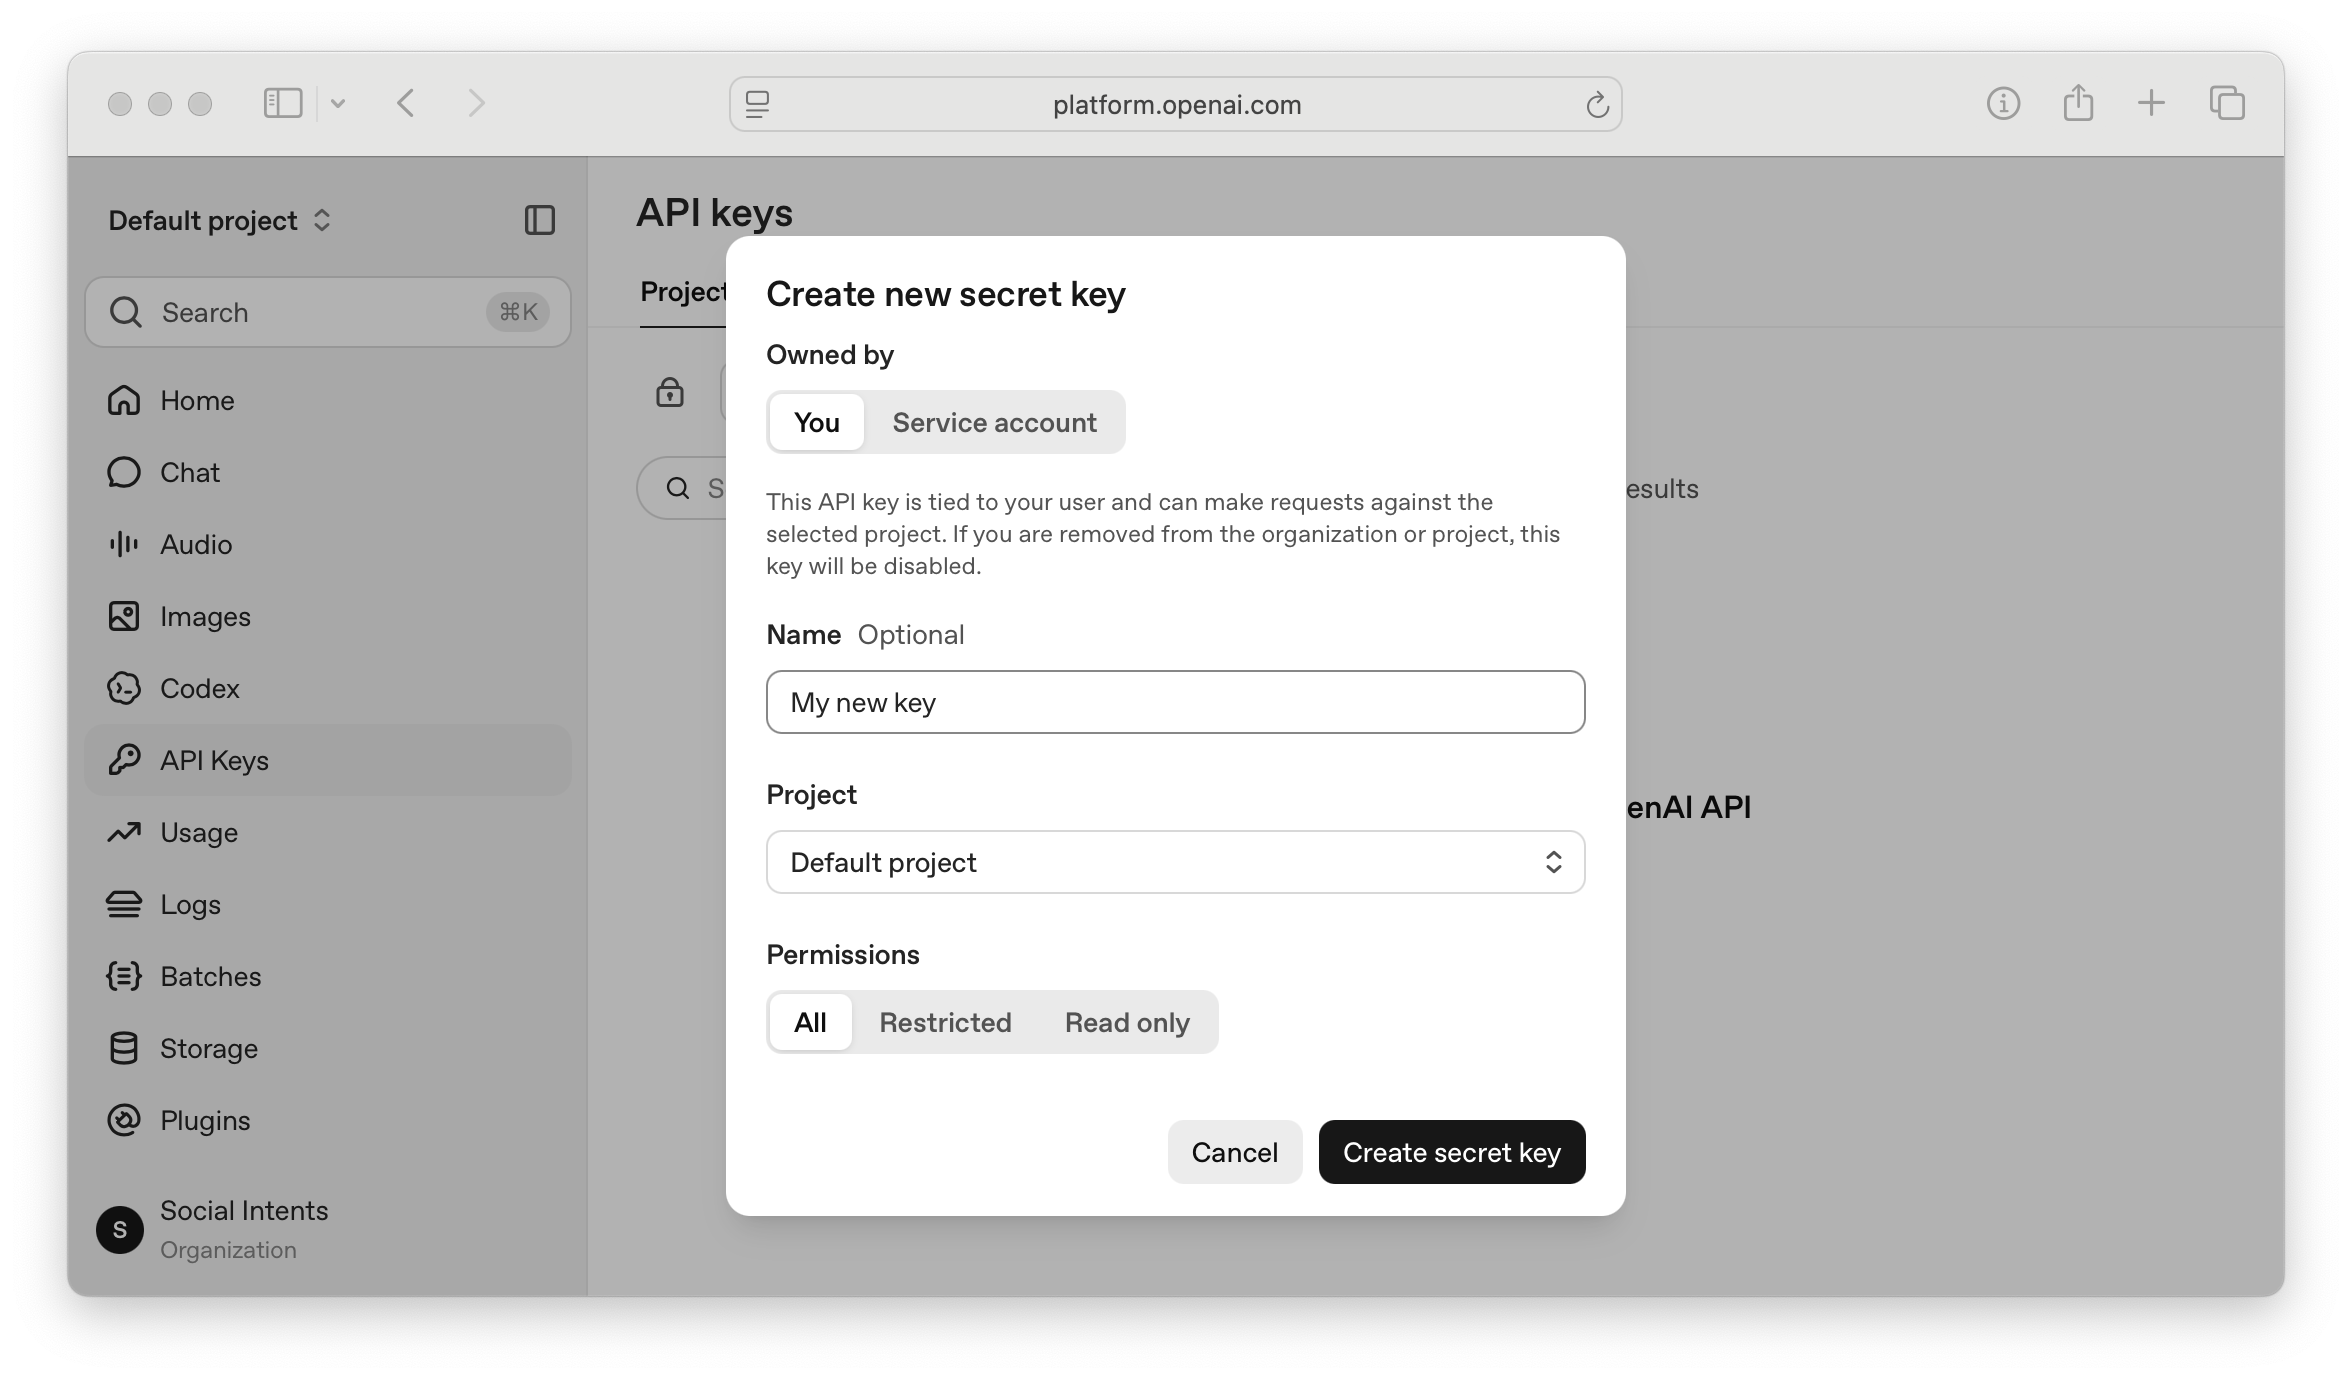Image resolution: width=2352 pixels, height=1380 pixels.
Task: Open a new tab with the plus icon
Action: [x=2151, y=103]
